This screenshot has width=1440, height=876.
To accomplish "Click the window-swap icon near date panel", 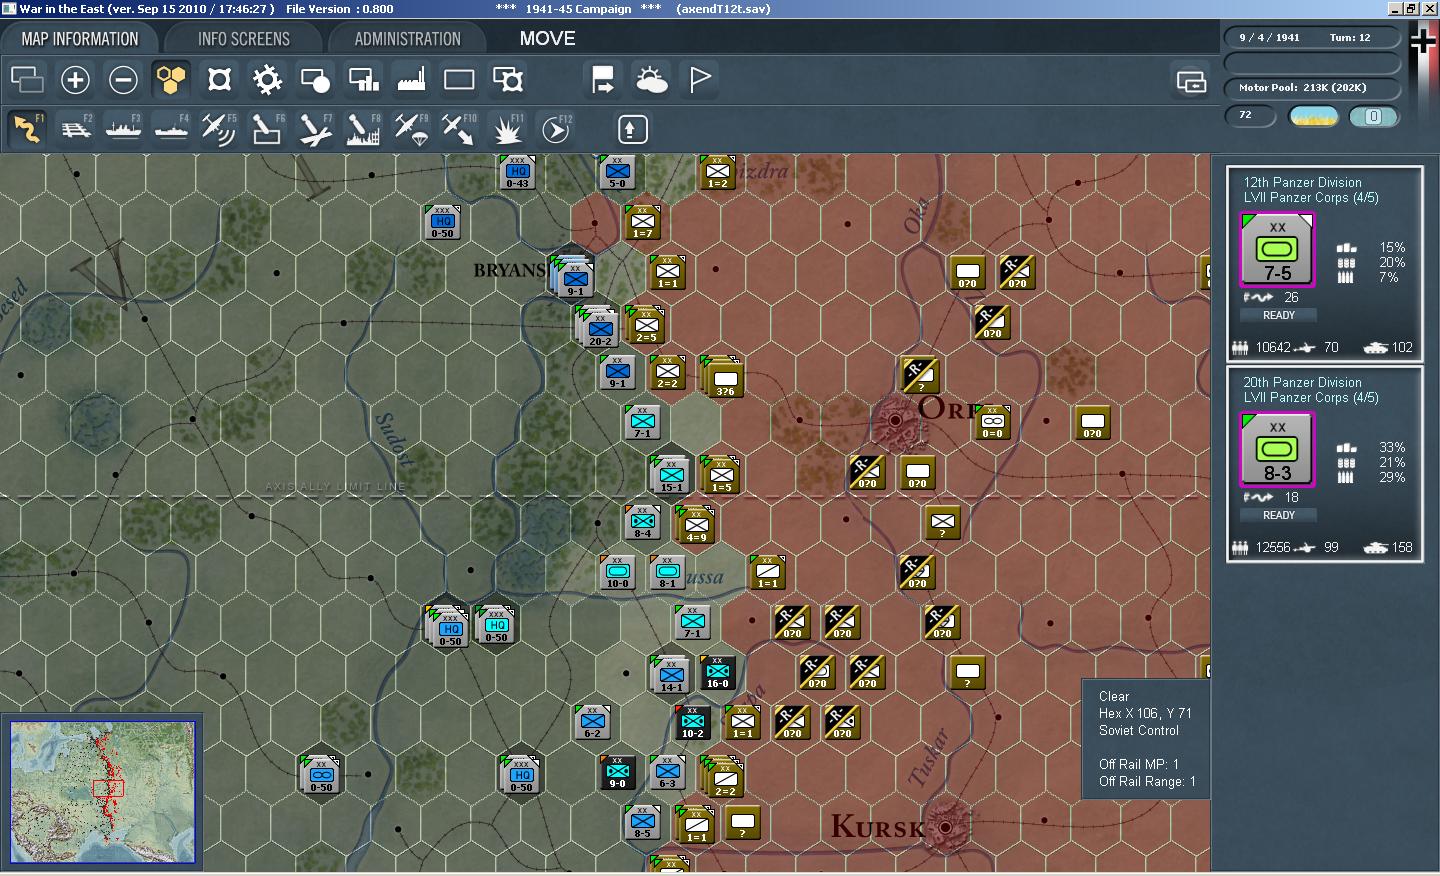I will 1191,81.
